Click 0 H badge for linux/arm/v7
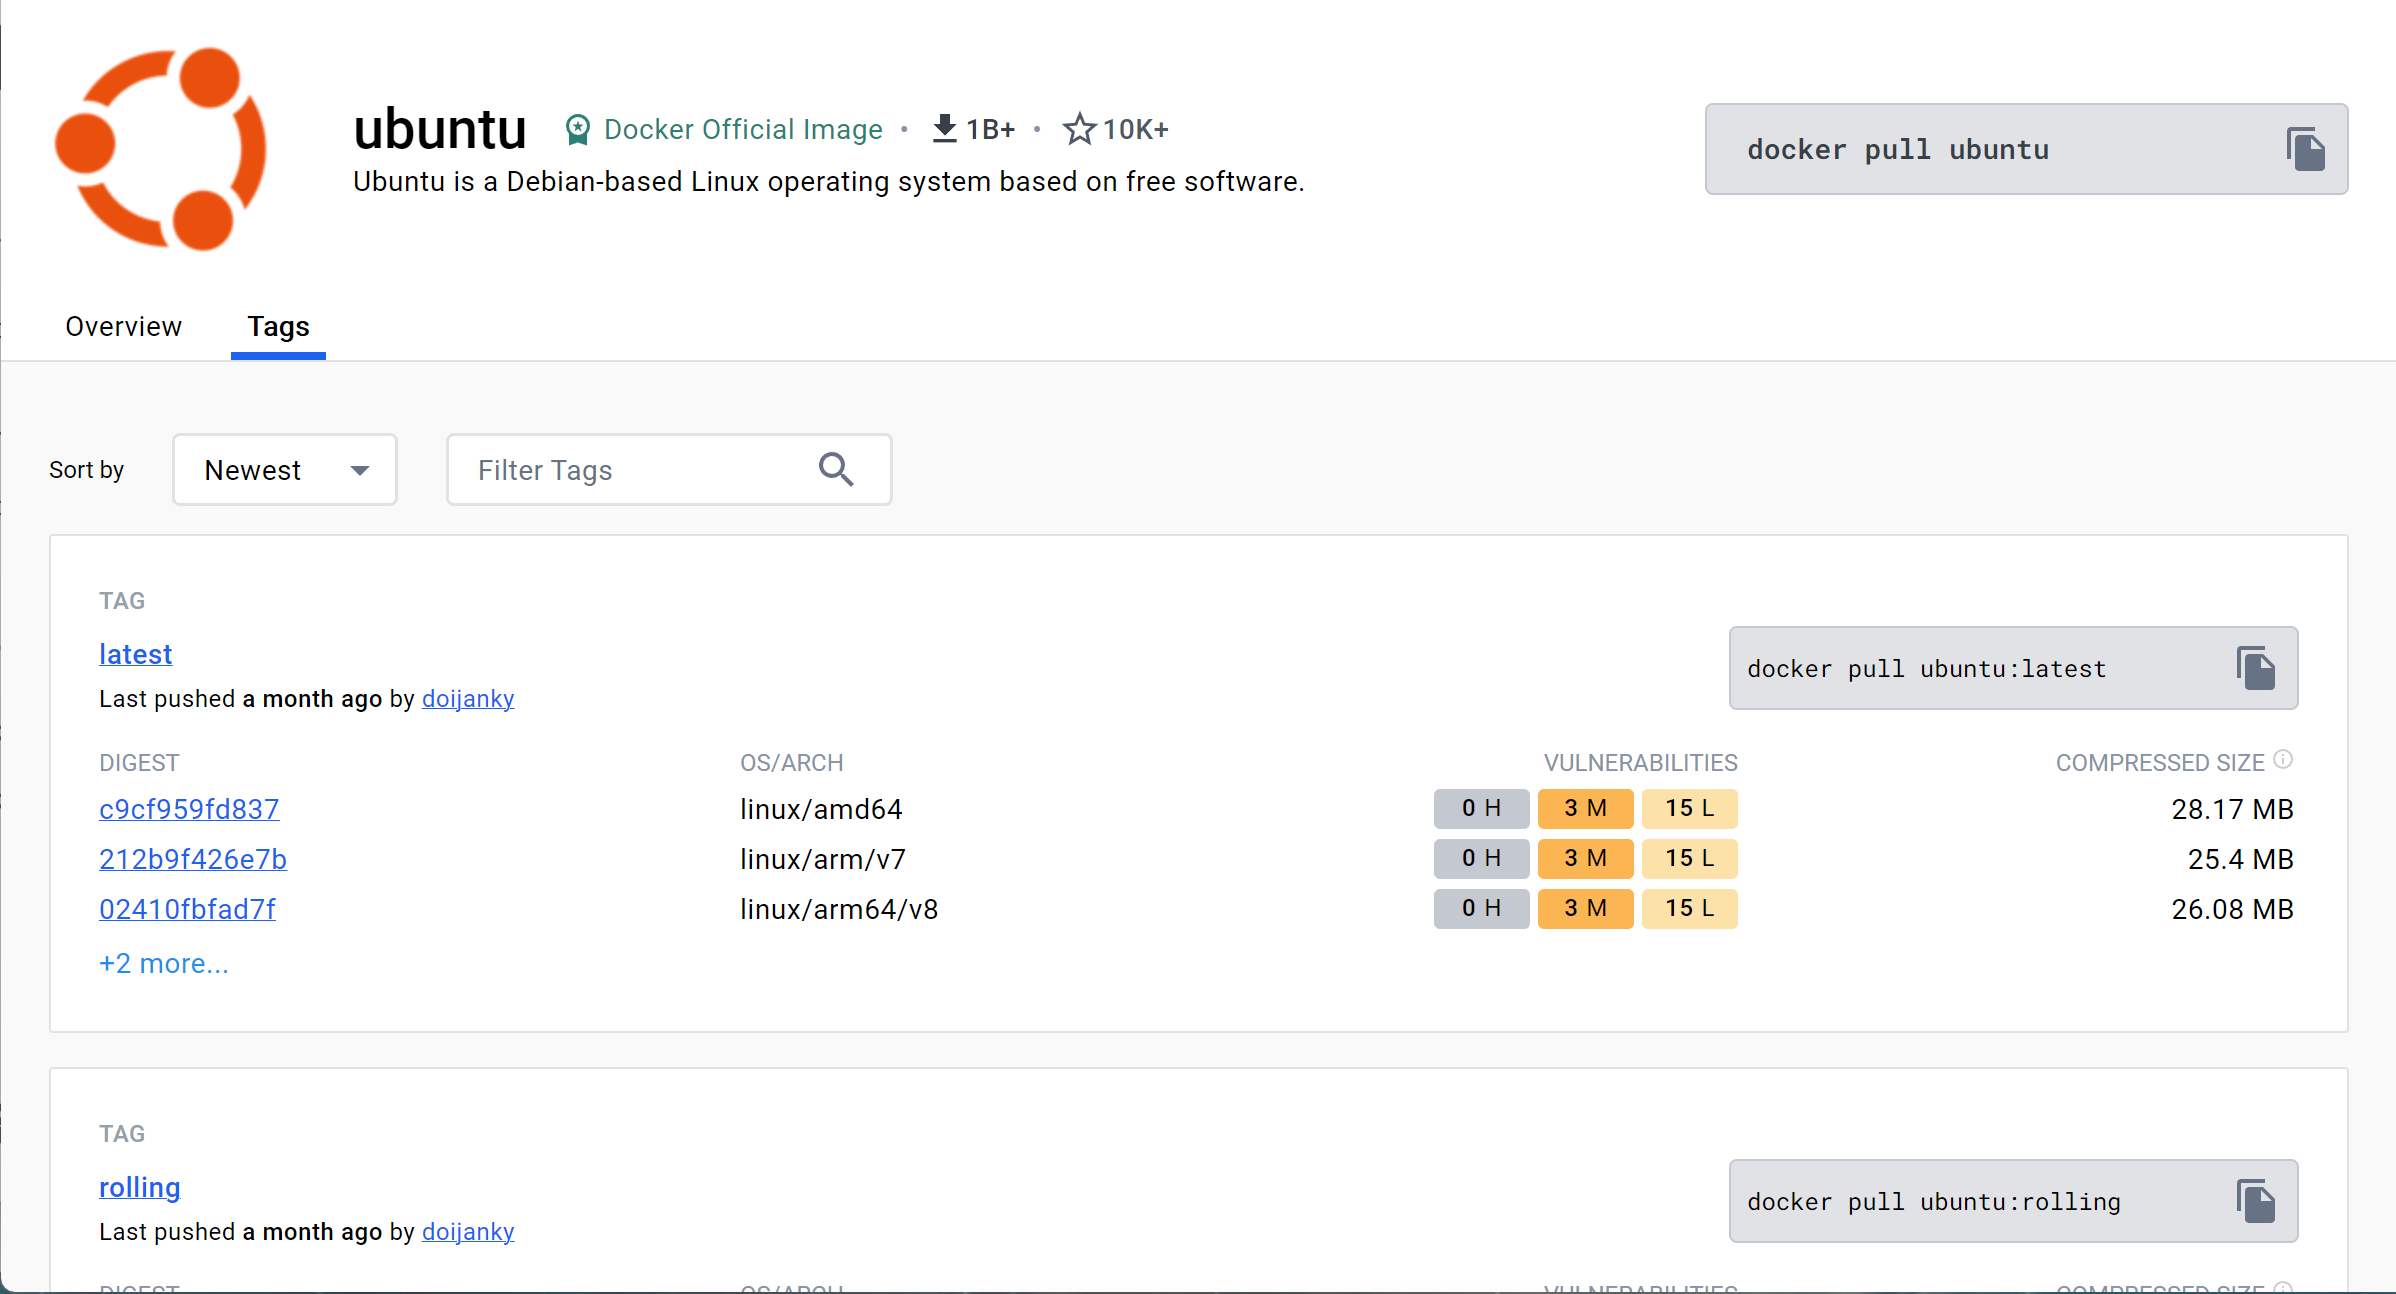The width and height of the screenshot is (2396, 1294). click(1481, 858)
